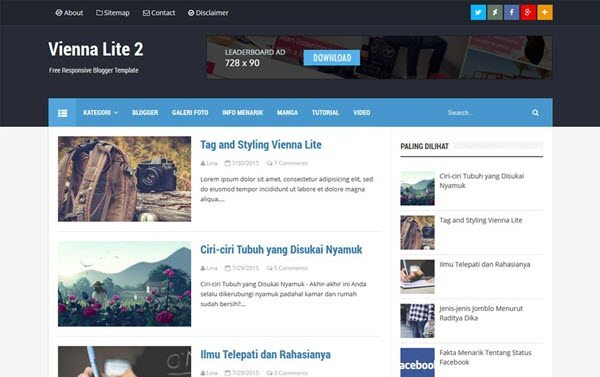The width and height of the screenshot is (600, 377).
Task: Select the Tutorial menu item
Action: (x=325, y=113)
